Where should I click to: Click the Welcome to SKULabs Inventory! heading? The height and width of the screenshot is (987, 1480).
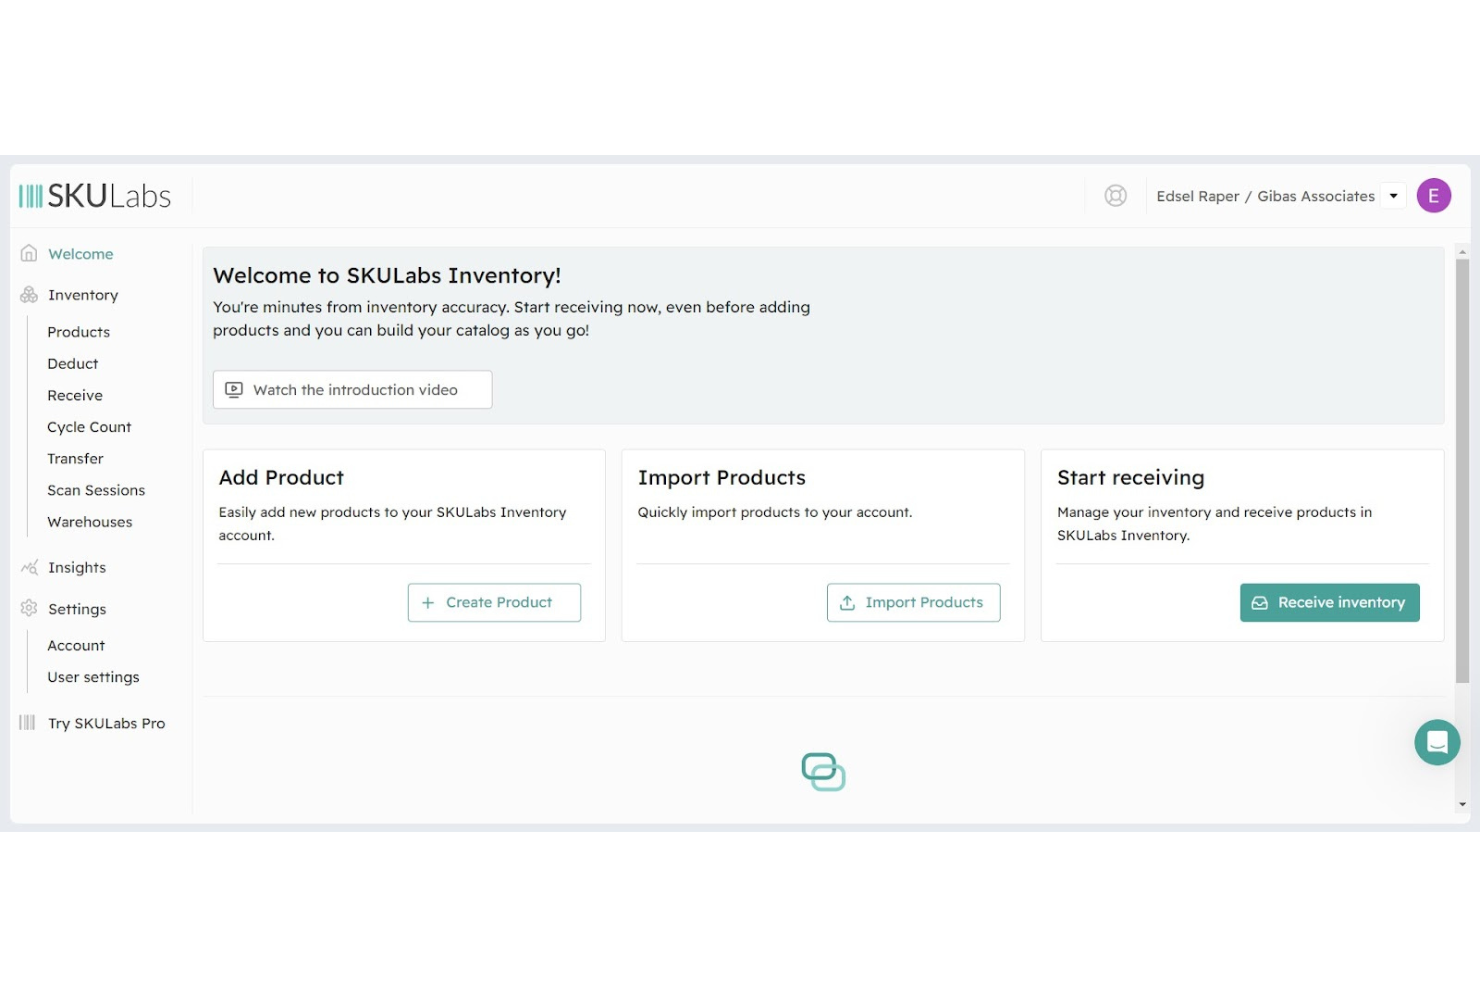click(x=387, y=276)
